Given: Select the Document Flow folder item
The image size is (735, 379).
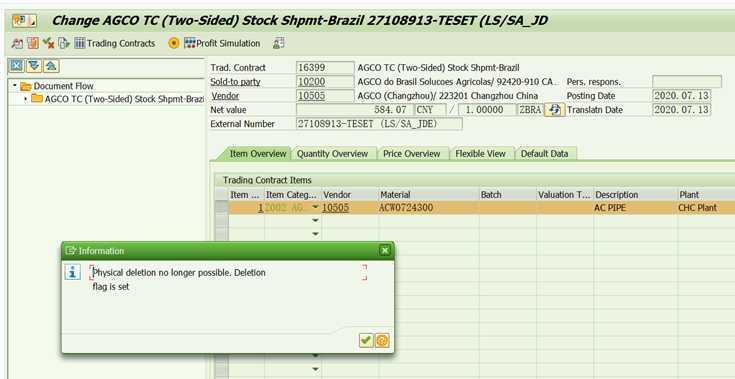Looking at the screenshot, I should pyautogui.click(x=57, y=86).
